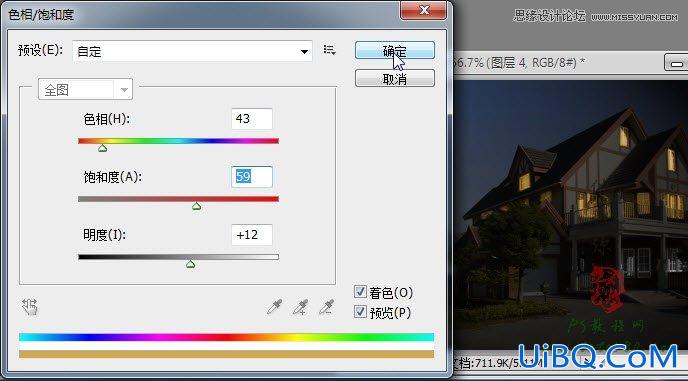Click the 明度 lightness slider handle

(x=190, y=264)
